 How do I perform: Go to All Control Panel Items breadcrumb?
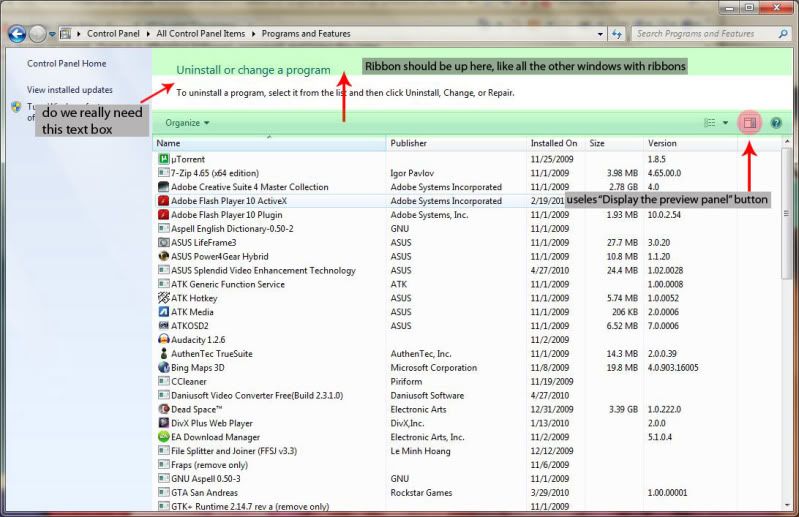click(201, 34)
